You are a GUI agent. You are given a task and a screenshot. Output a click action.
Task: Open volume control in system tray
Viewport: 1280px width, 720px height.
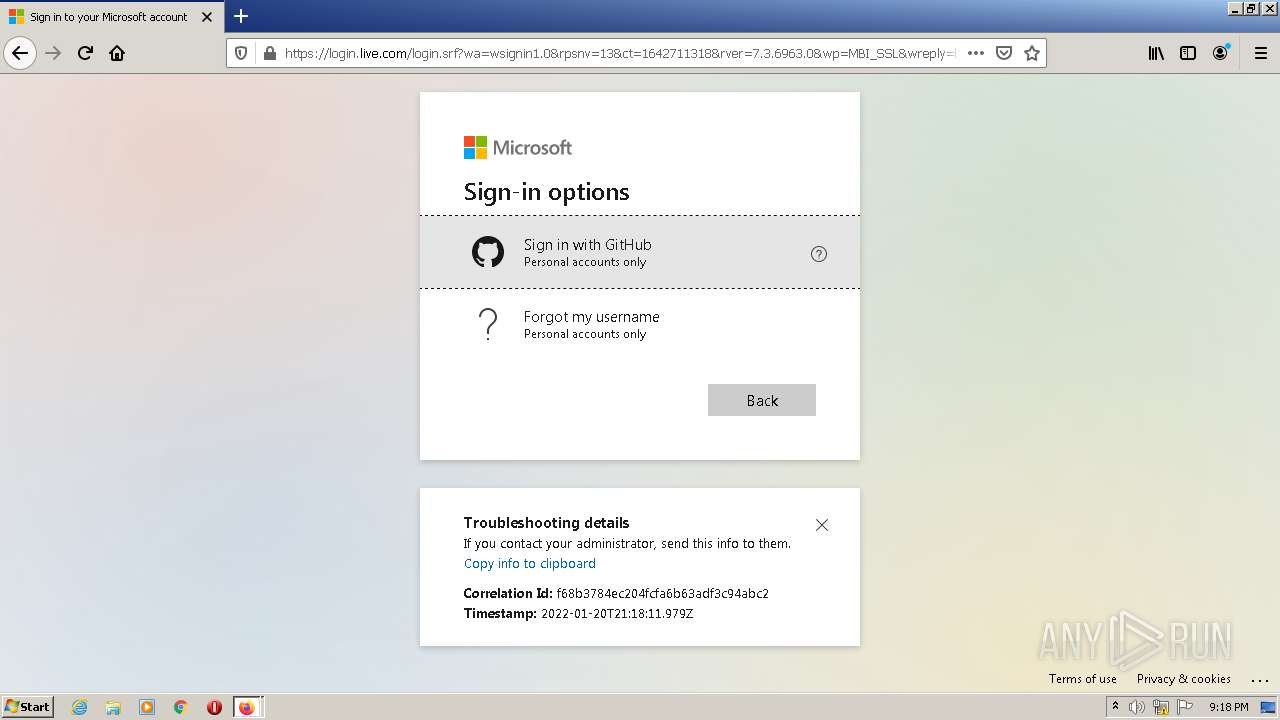[1137, 707]
